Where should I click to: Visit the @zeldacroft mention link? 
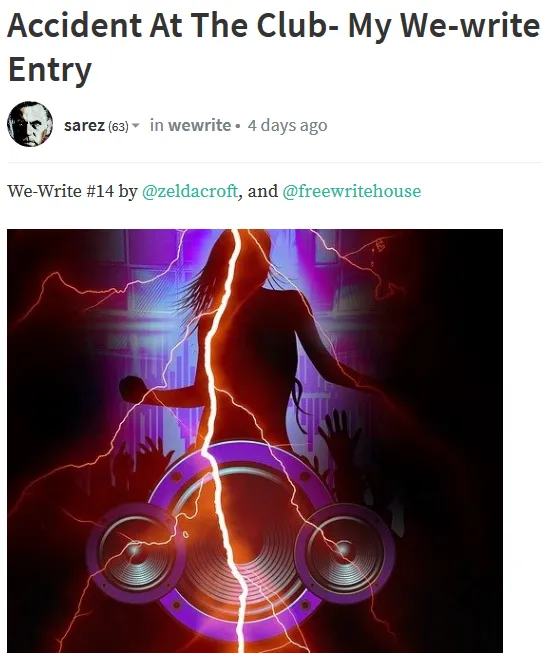click(x=190, y=191)
